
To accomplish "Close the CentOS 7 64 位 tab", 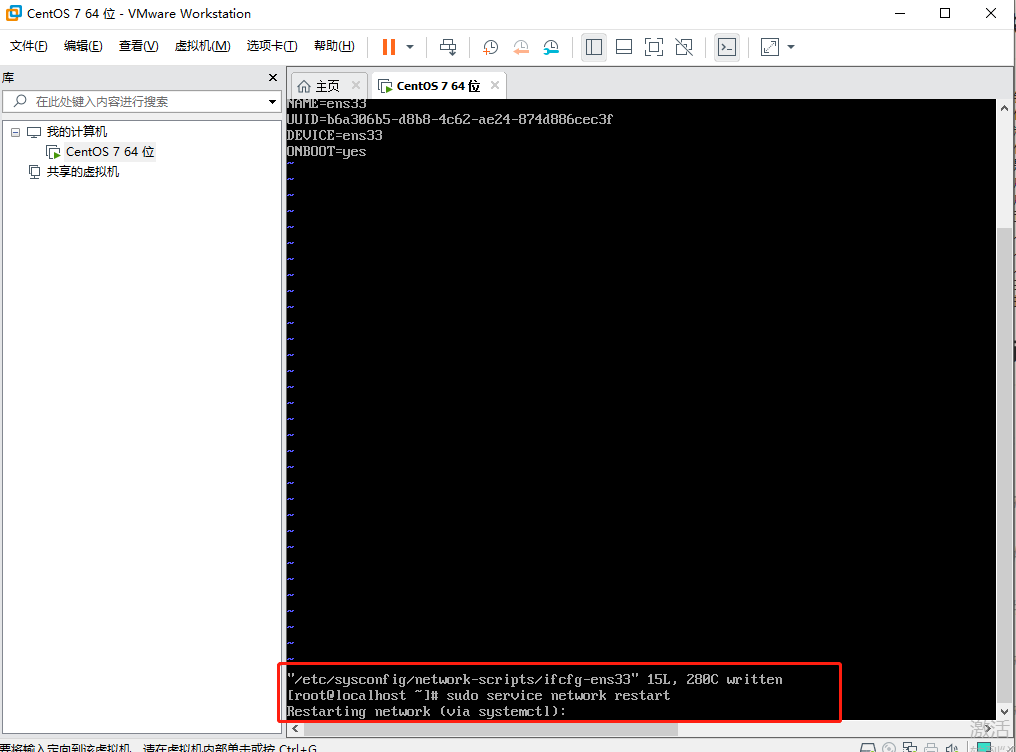I will click(495, 85).
